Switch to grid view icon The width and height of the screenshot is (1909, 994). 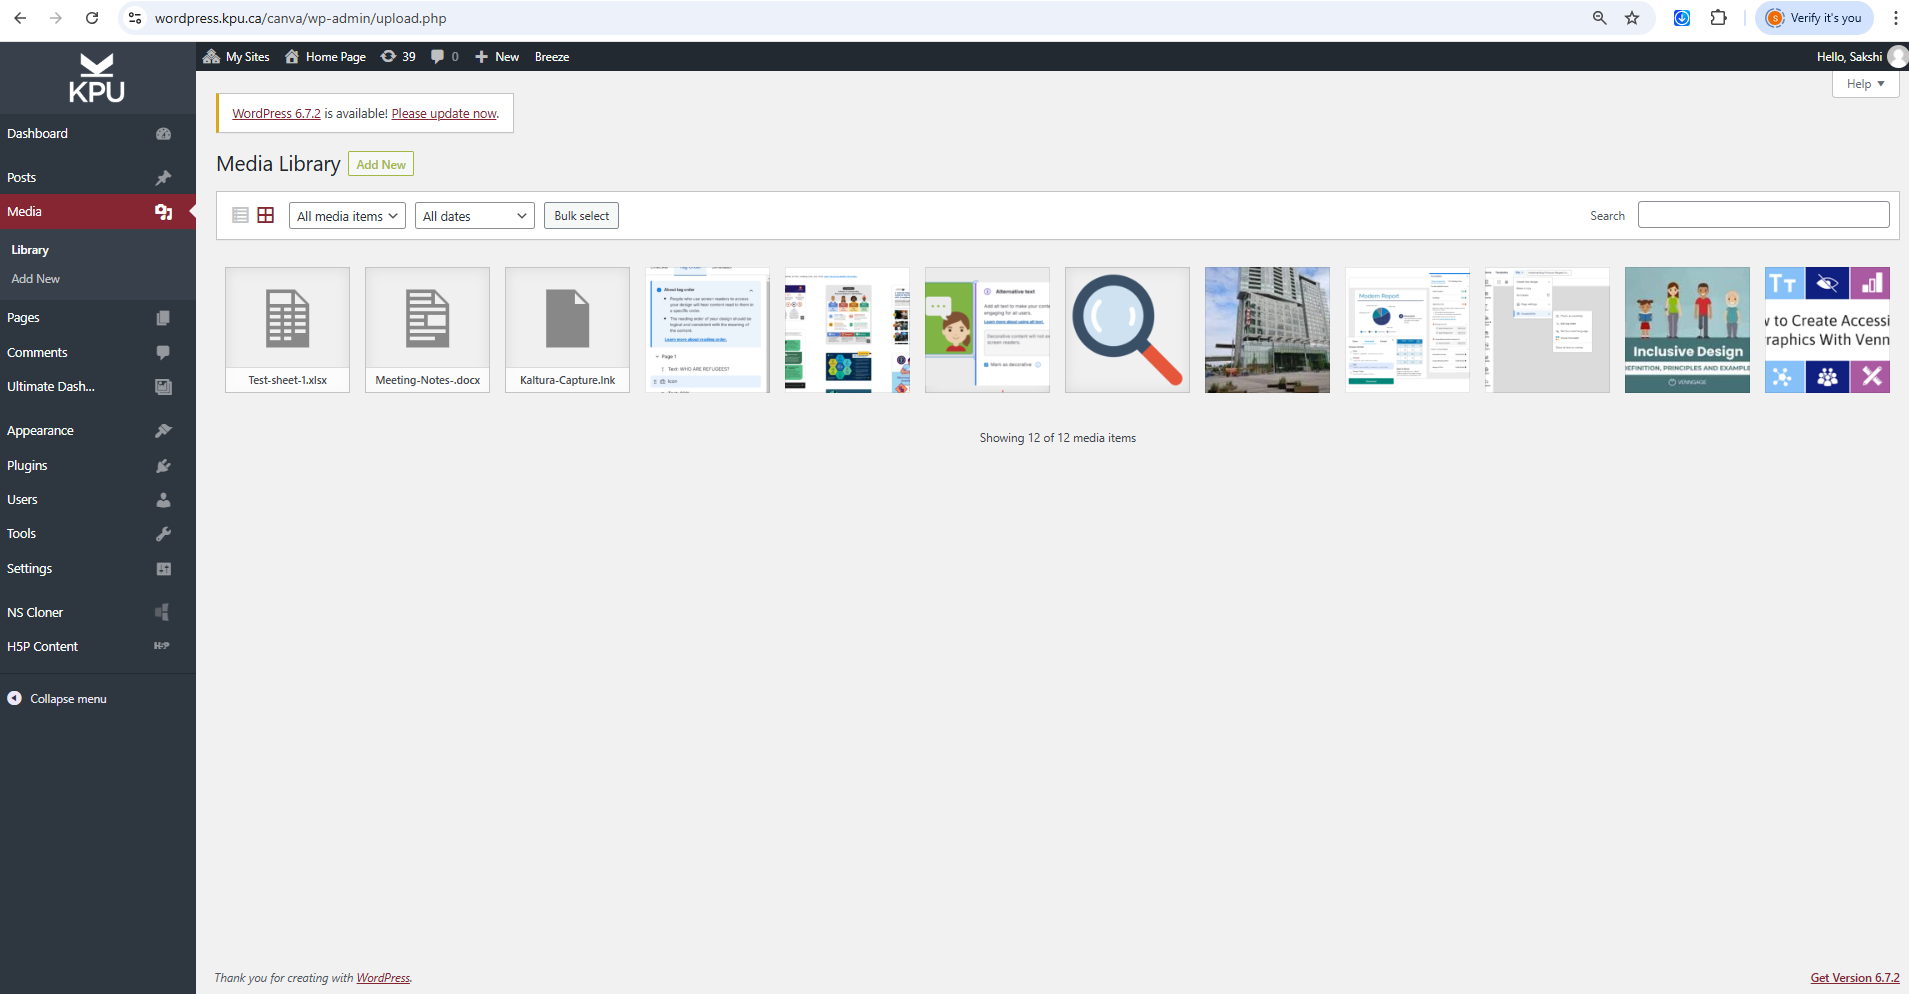[266, 215]
